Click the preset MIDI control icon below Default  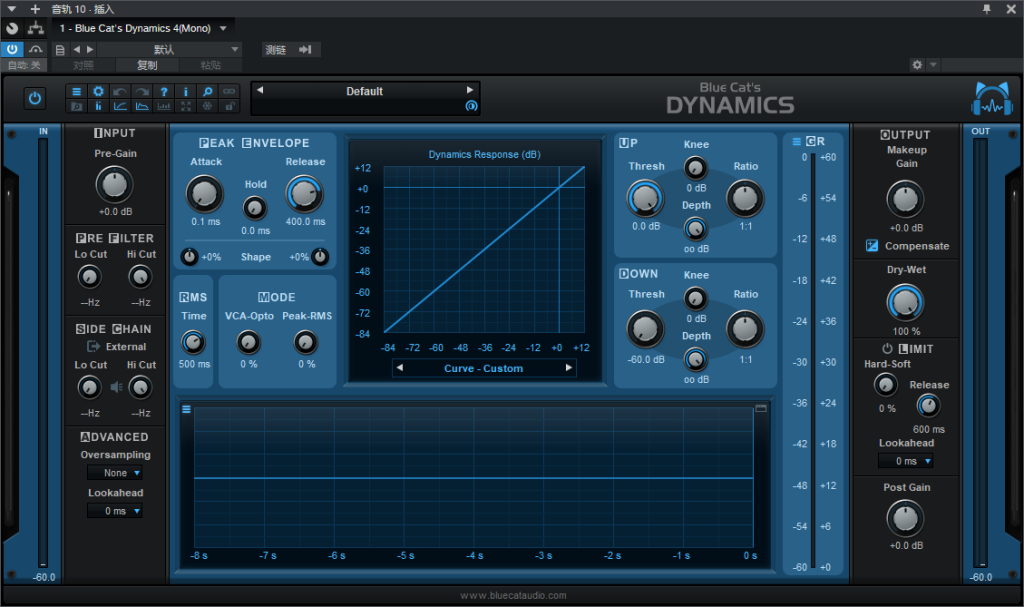(471, 106)
